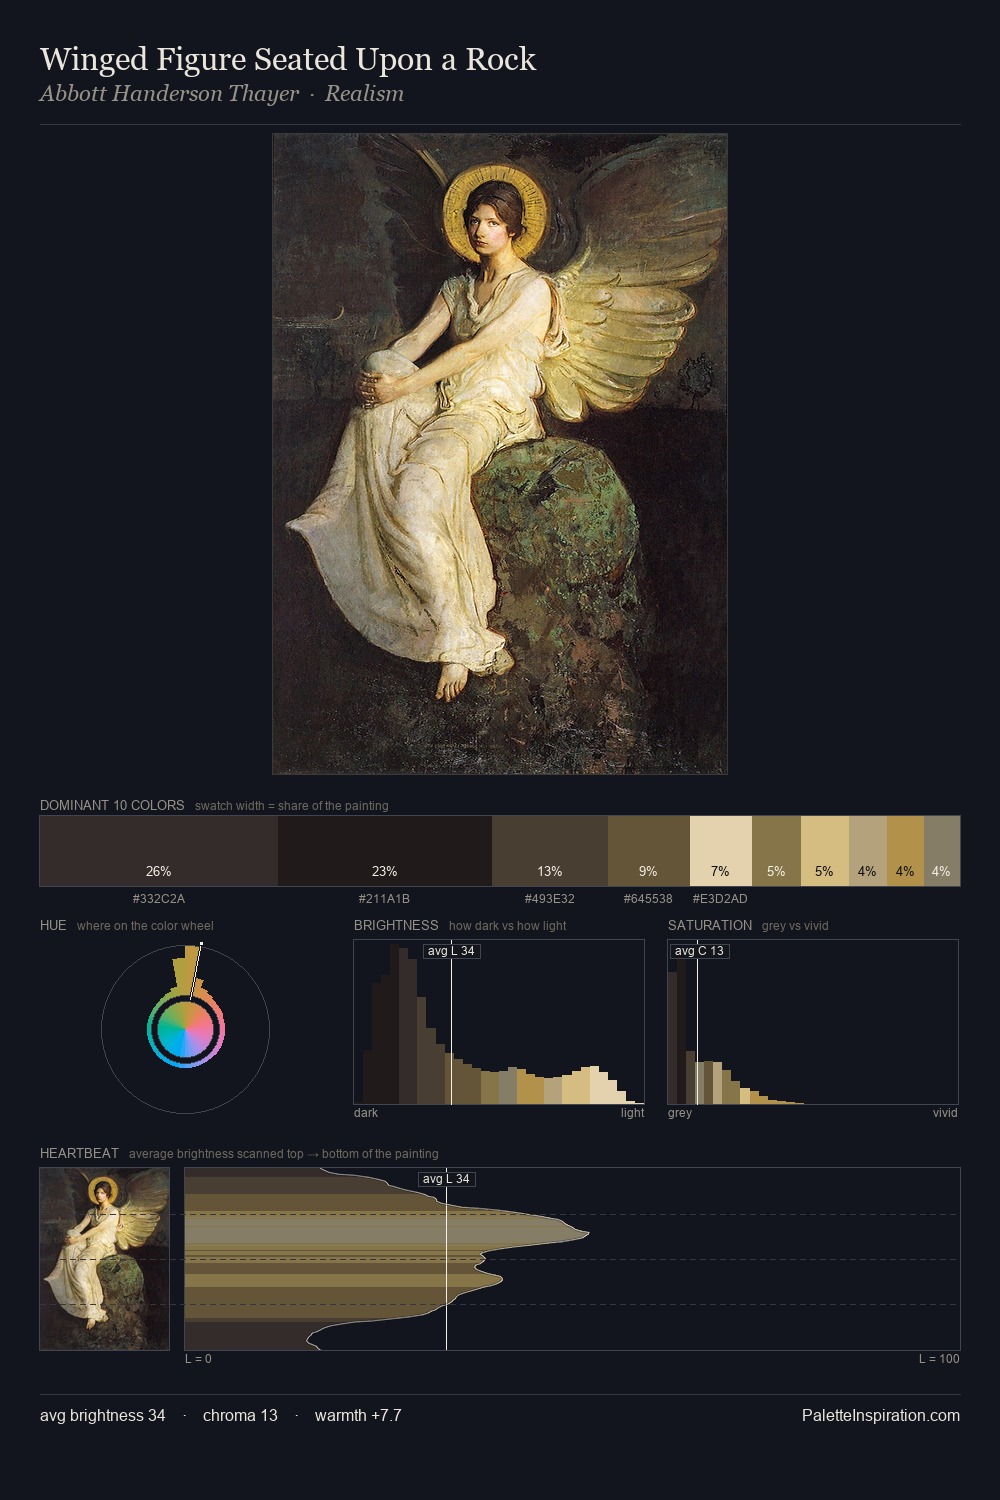Screen dimensions: 1000x1500
Task: Click the 'grey' axis label under Saturation
Action: (680, 1113)
